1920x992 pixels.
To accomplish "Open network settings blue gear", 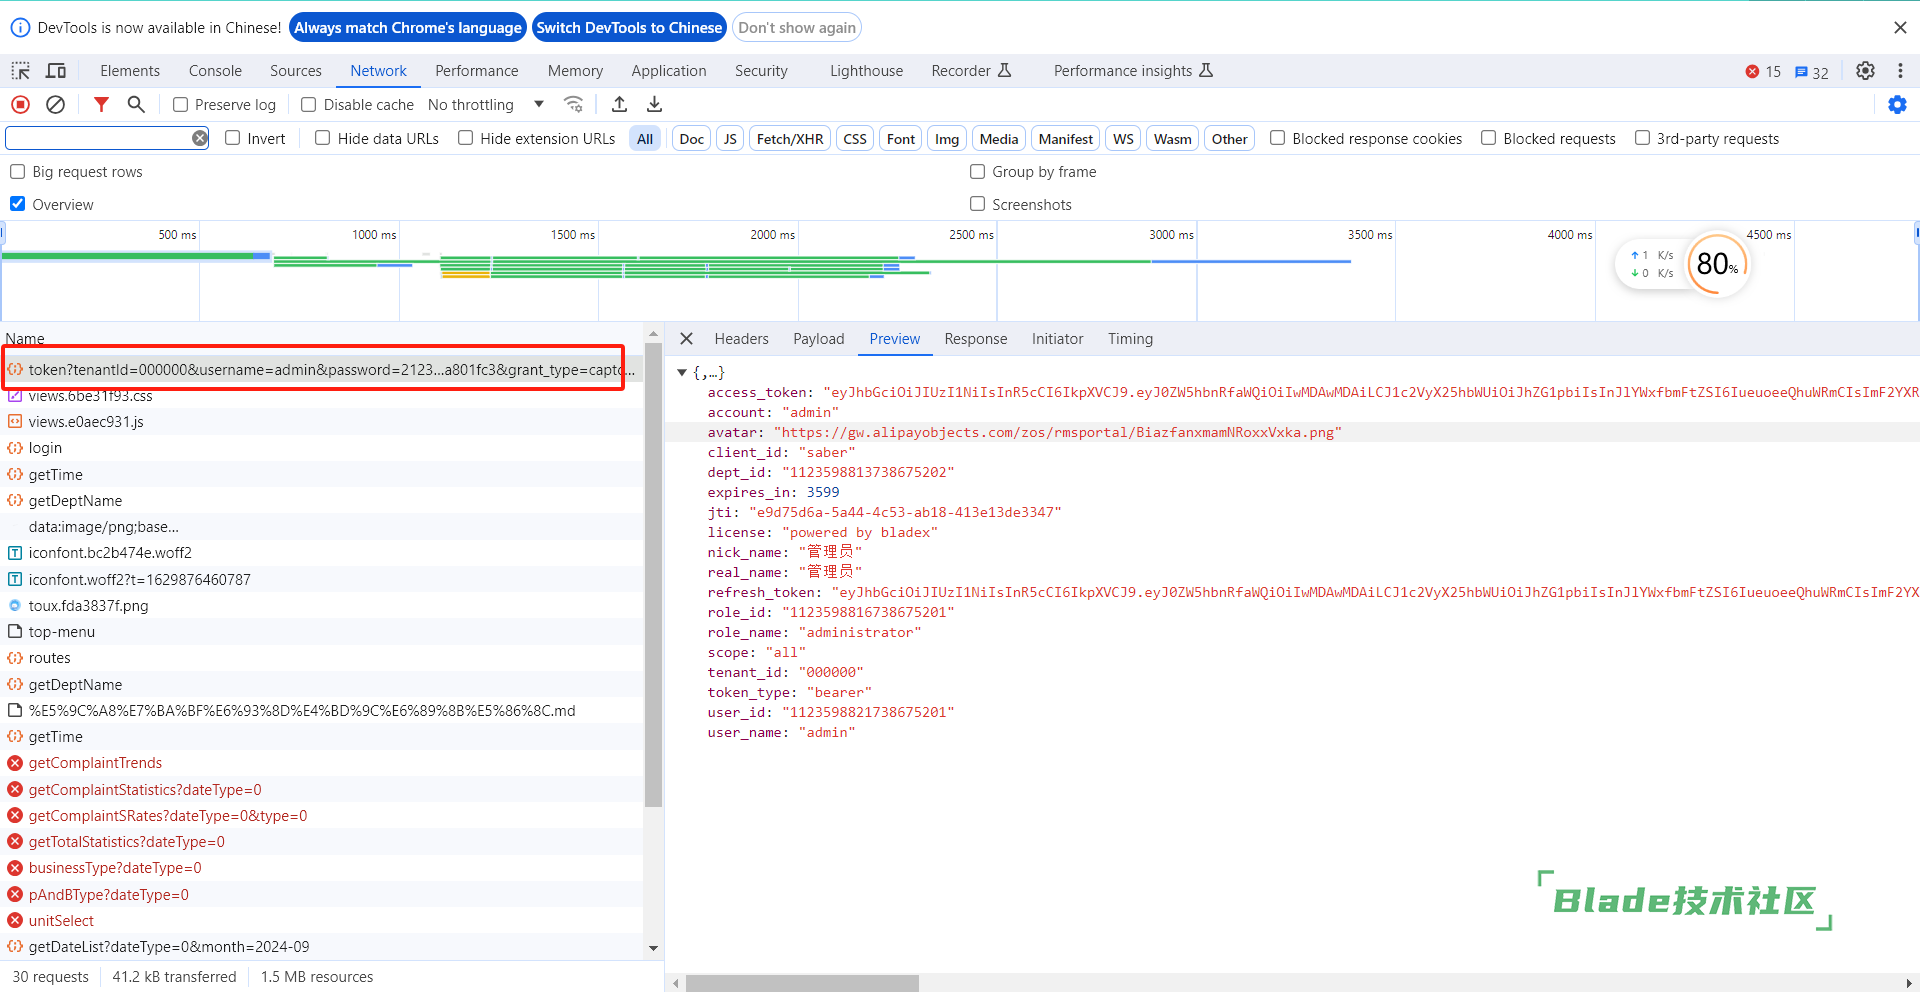I will pos(1897,104).
